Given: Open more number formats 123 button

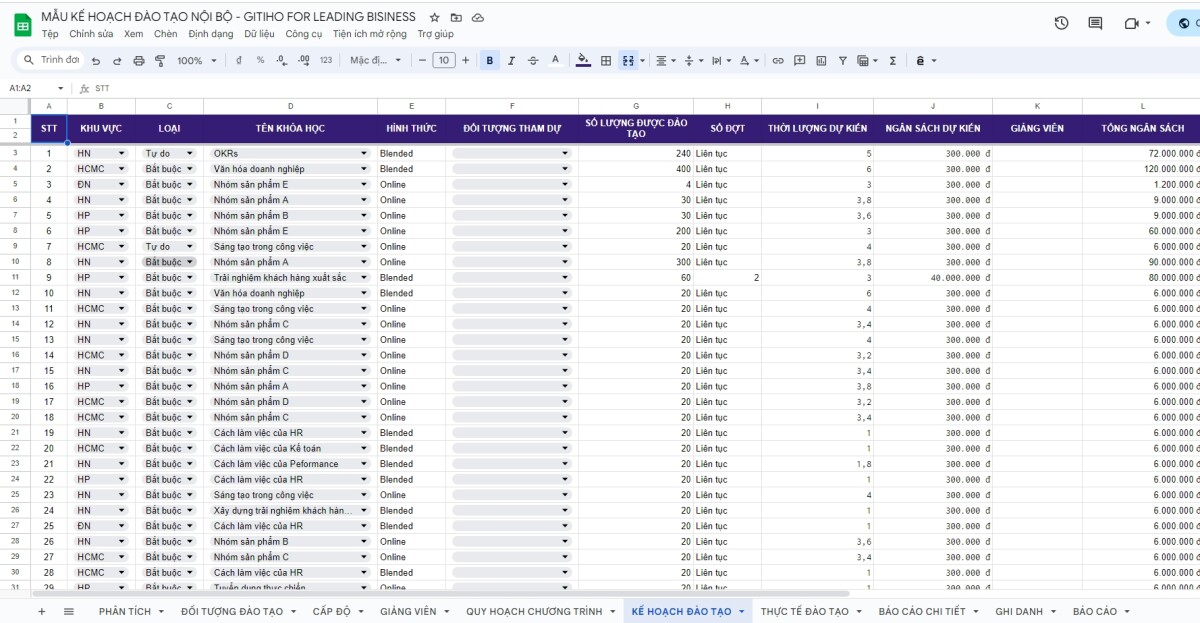Looking at the screenshot, I should point(326,61).
